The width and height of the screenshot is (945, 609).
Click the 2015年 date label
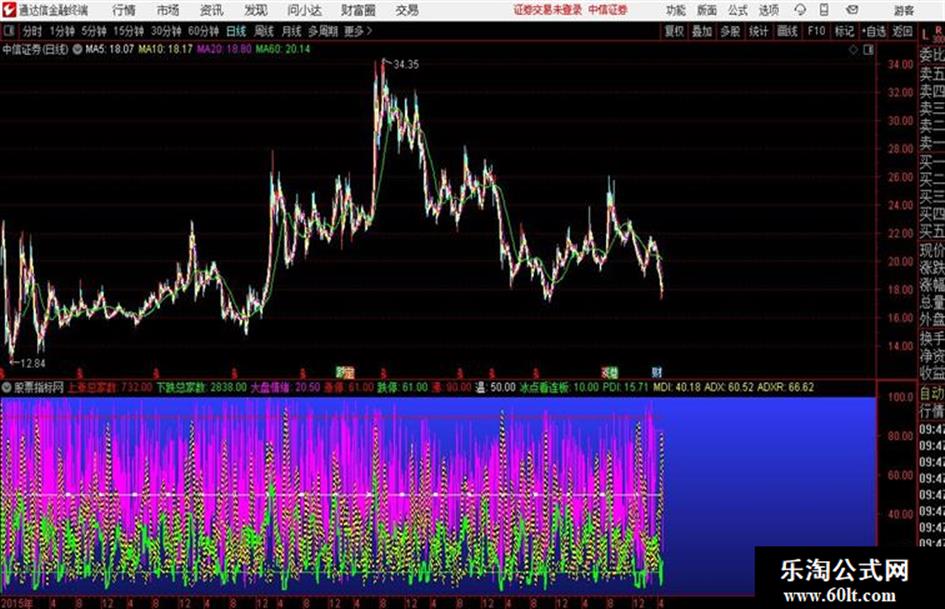[17, 603]
